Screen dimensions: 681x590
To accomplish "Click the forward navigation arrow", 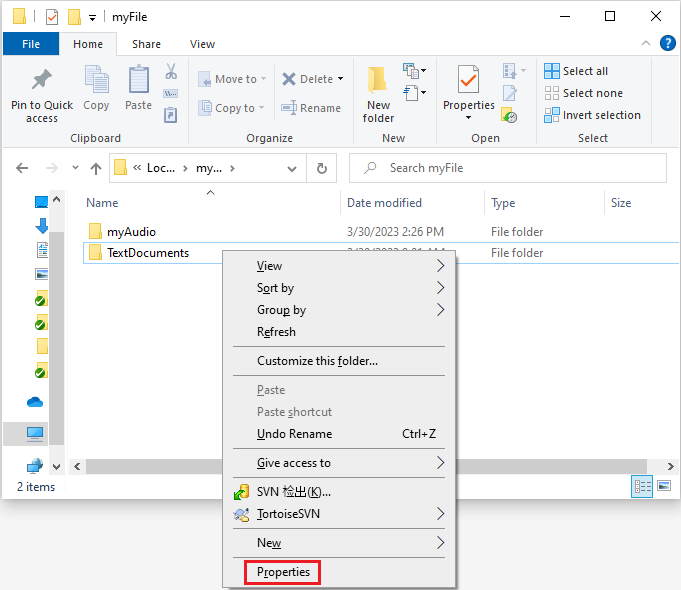I will tap(52, 168).
